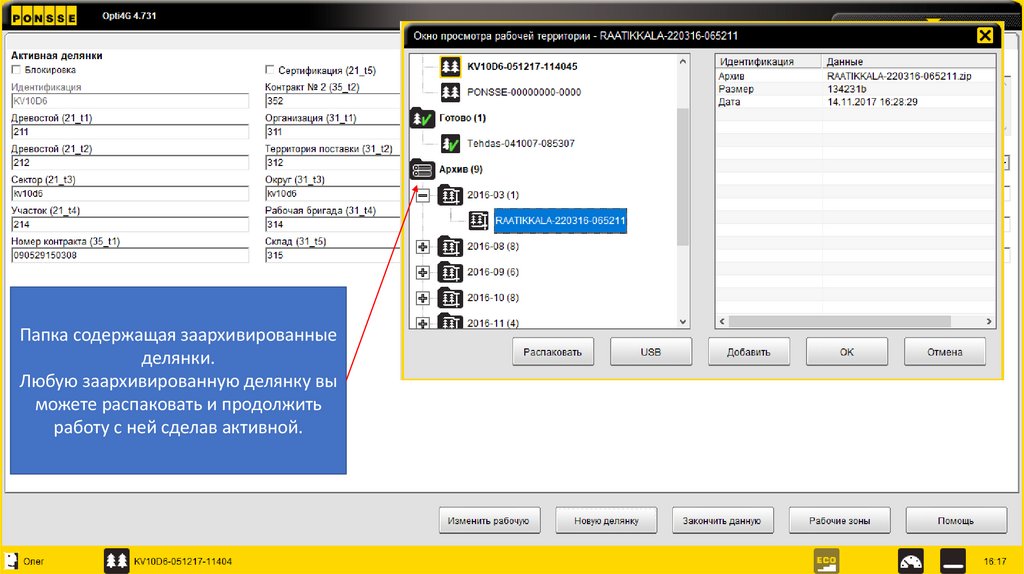Image resolution: width=1024 pixels, height=574 pixels.
Task: Select the Tehdas-041007-085307 tree item
Action: pyautogui.click(x=520, y=144)
